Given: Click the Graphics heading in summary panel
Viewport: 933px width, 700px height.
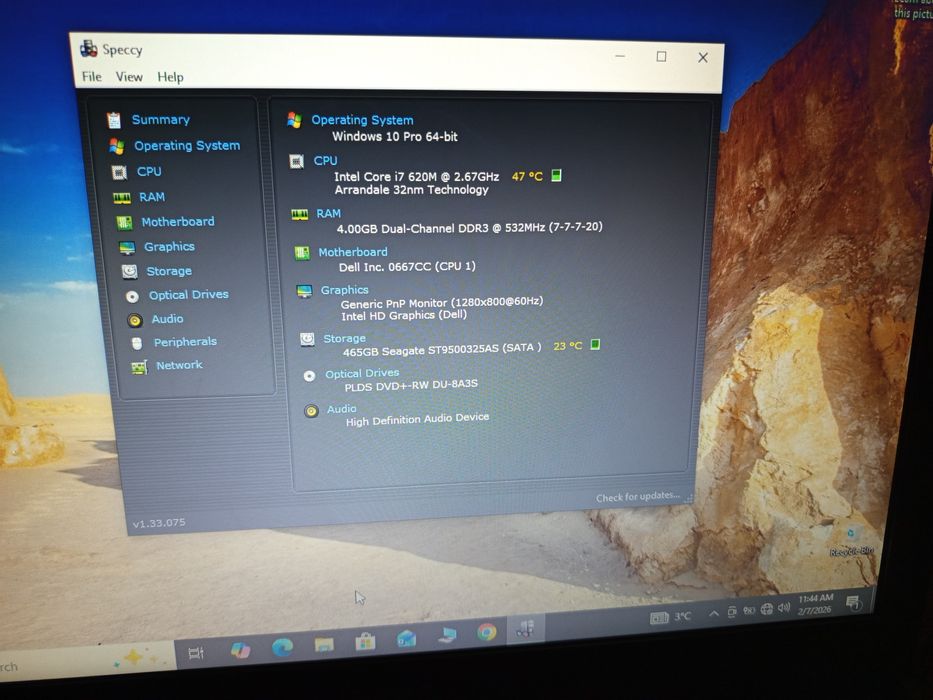Looking at the screenshot, I should tap(345, 290).
